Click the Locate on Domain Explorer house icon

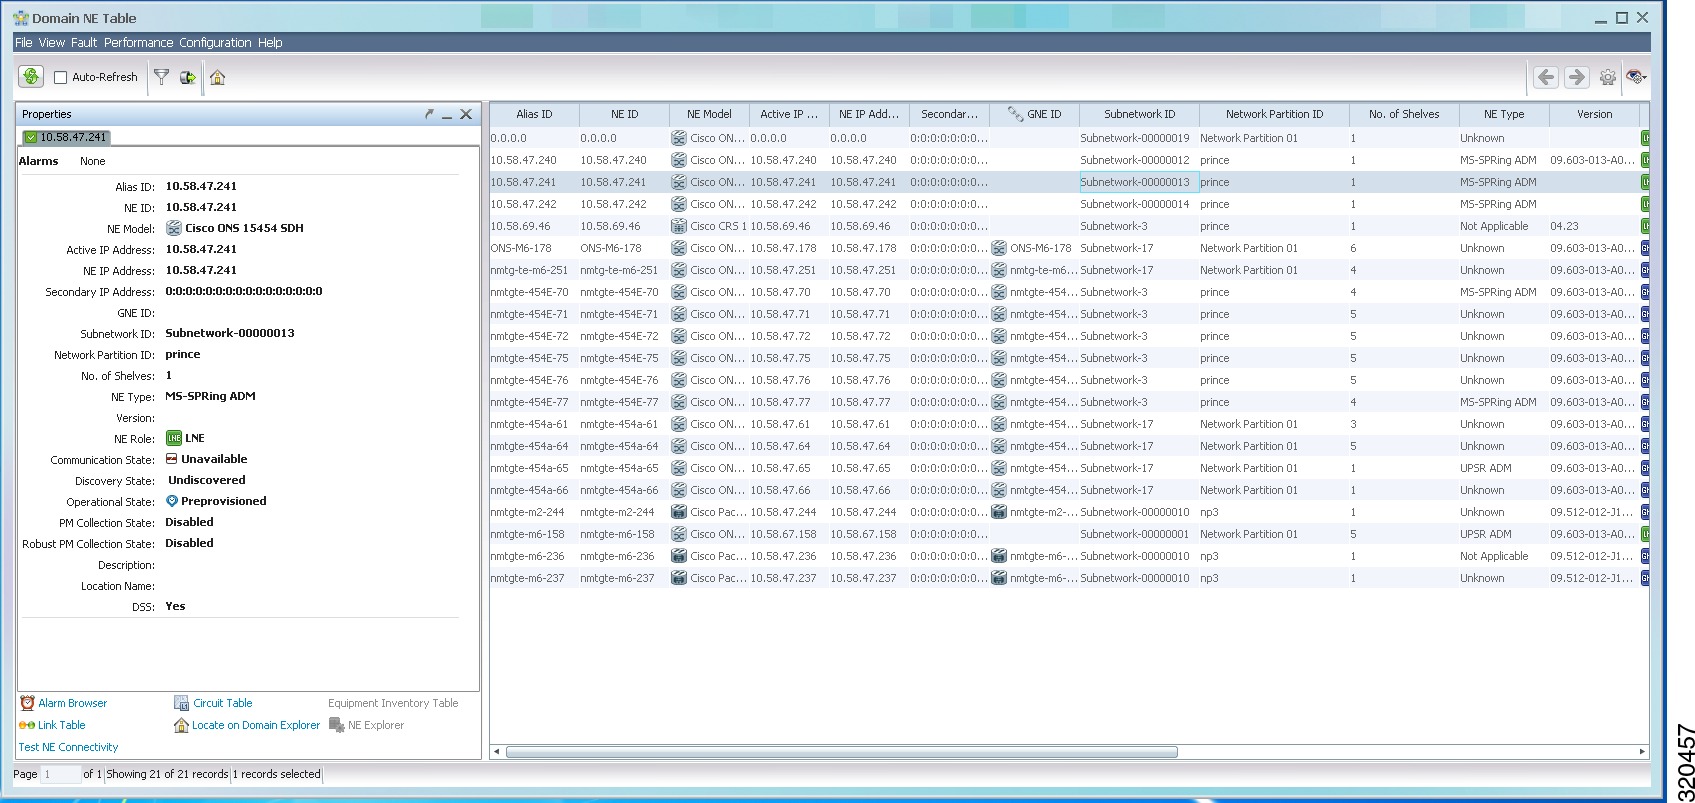click(181, 725)
